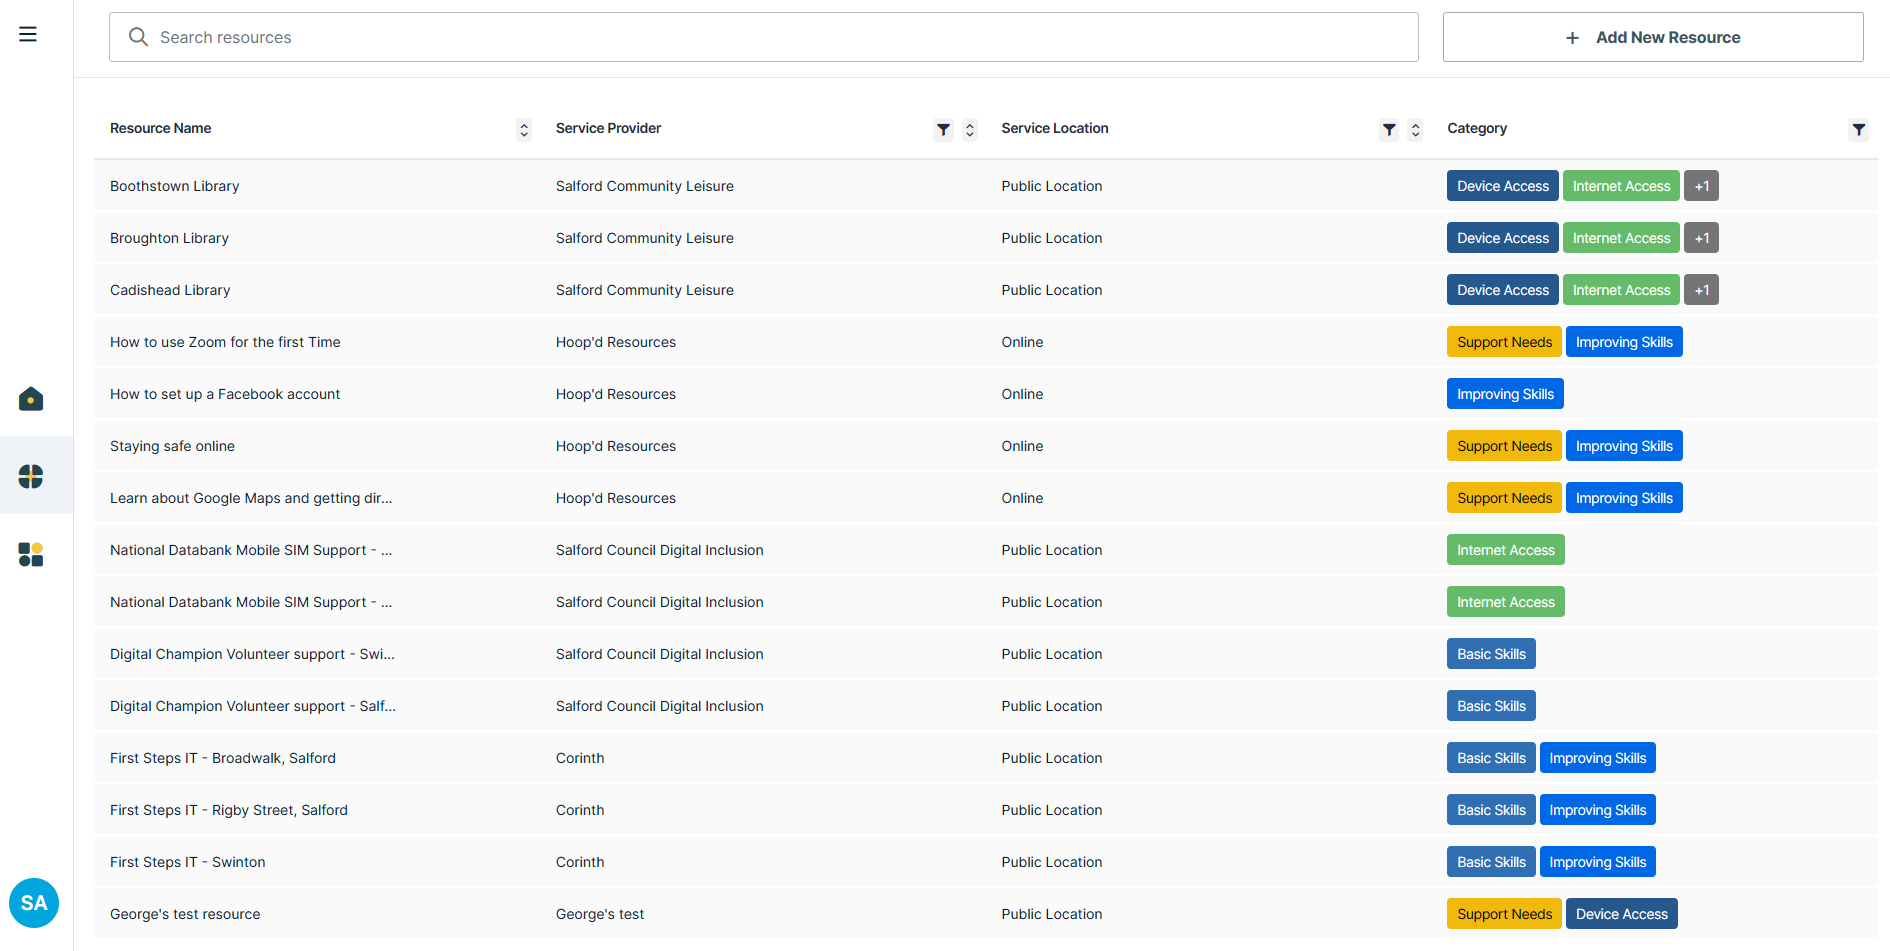The height and width of the screenshot is (951, 1890).
Task: Open Learn about Google Maps resource
Action: tap(251, 498)
